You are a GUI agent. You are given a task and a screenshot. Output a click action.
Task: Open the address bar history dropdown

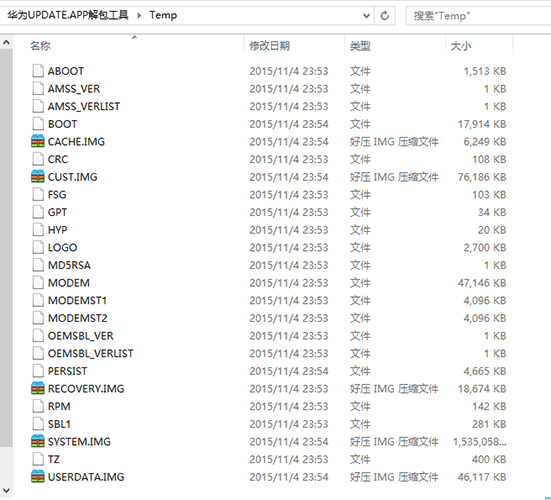366,15
